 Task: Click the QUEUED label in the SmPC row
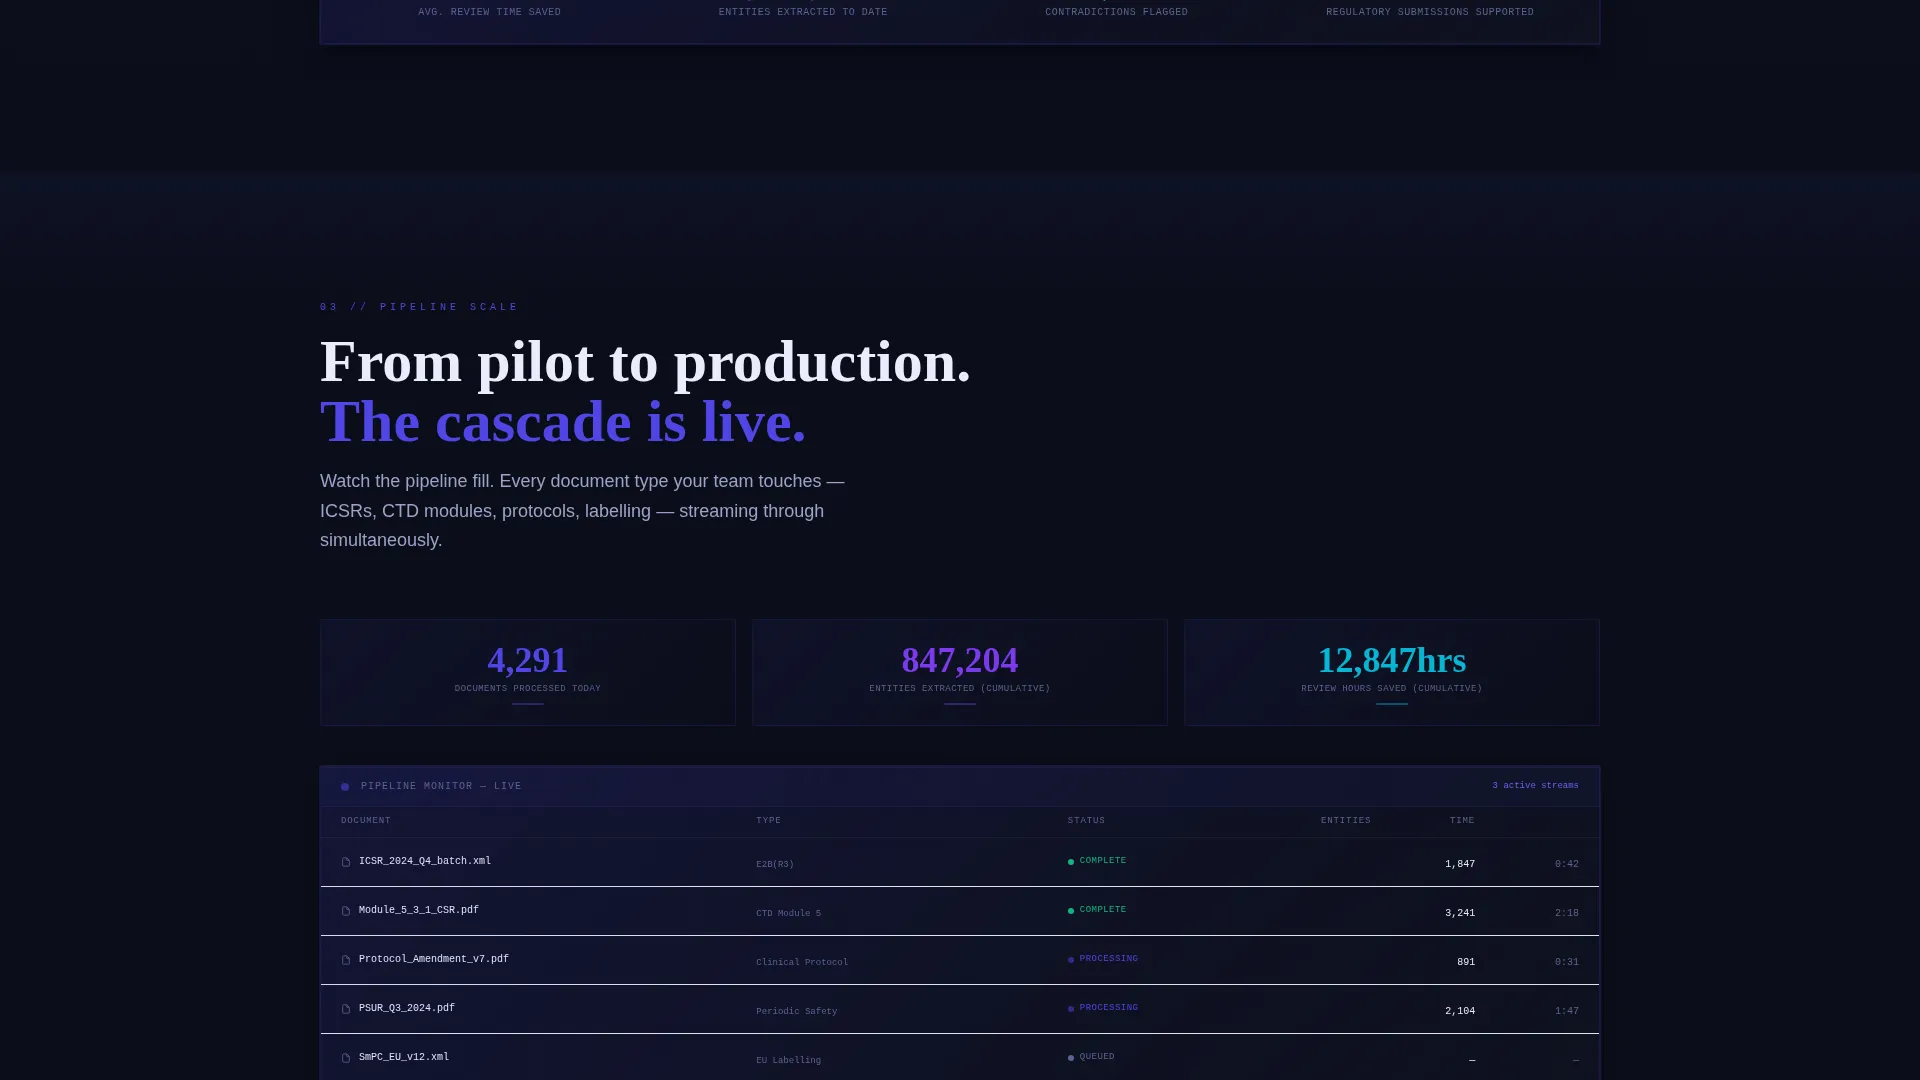click(x=1097, y=1057)
